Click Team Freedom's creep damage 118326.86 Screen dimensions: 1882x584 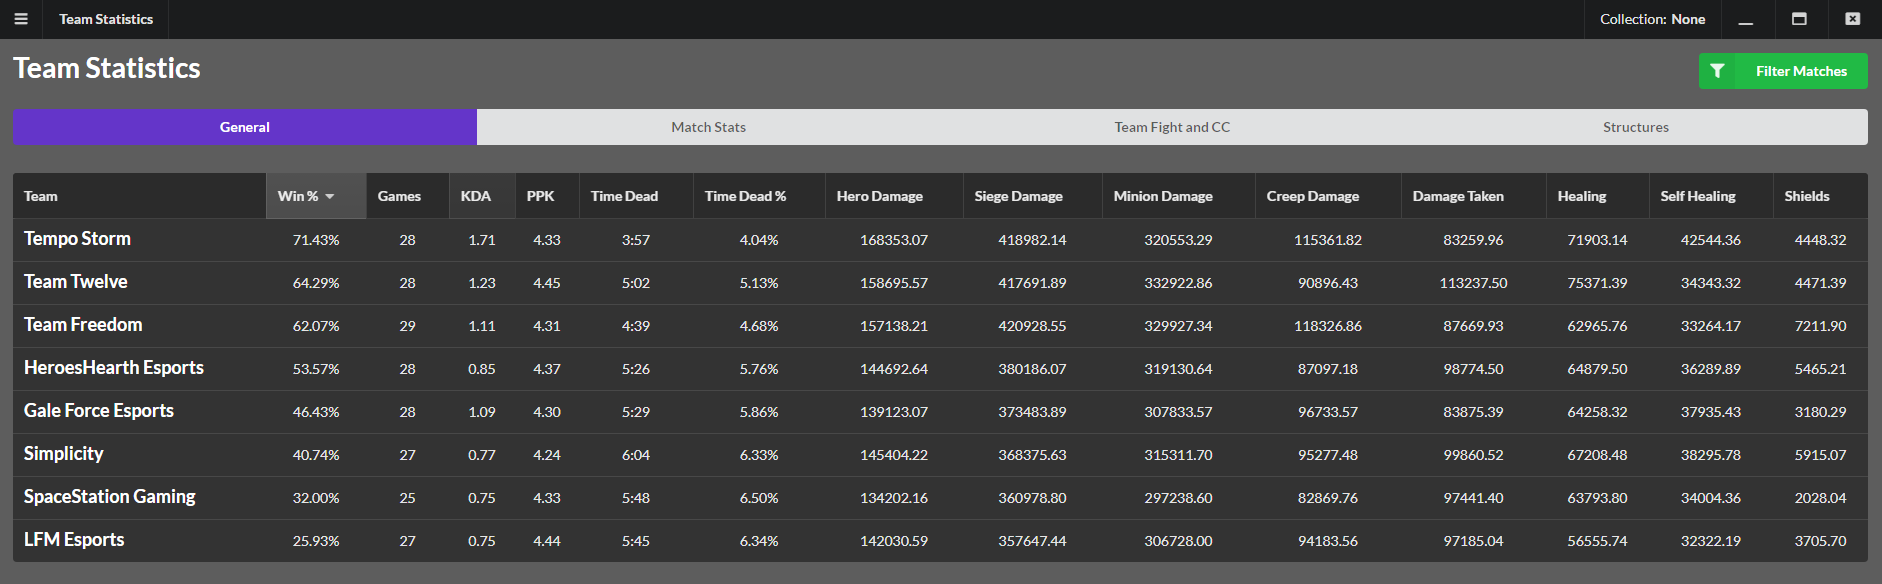coord(1328,326)
